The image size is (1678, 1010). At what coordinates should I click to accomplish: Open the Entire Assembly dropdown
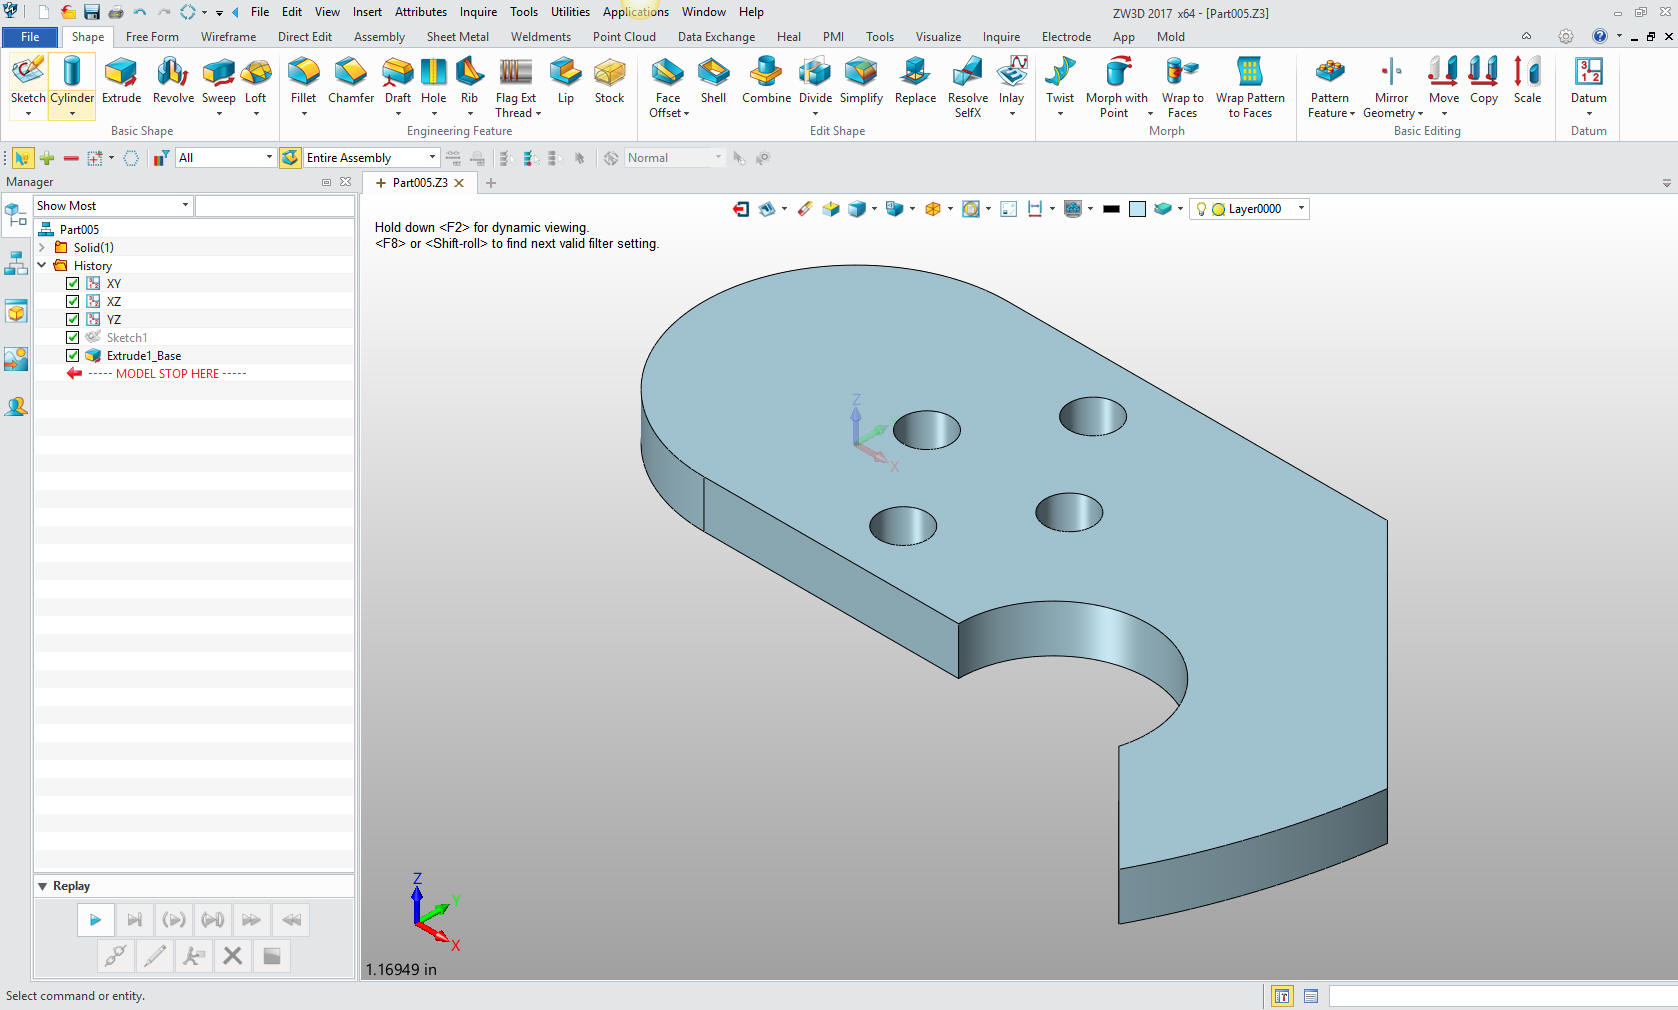(432, 158)
